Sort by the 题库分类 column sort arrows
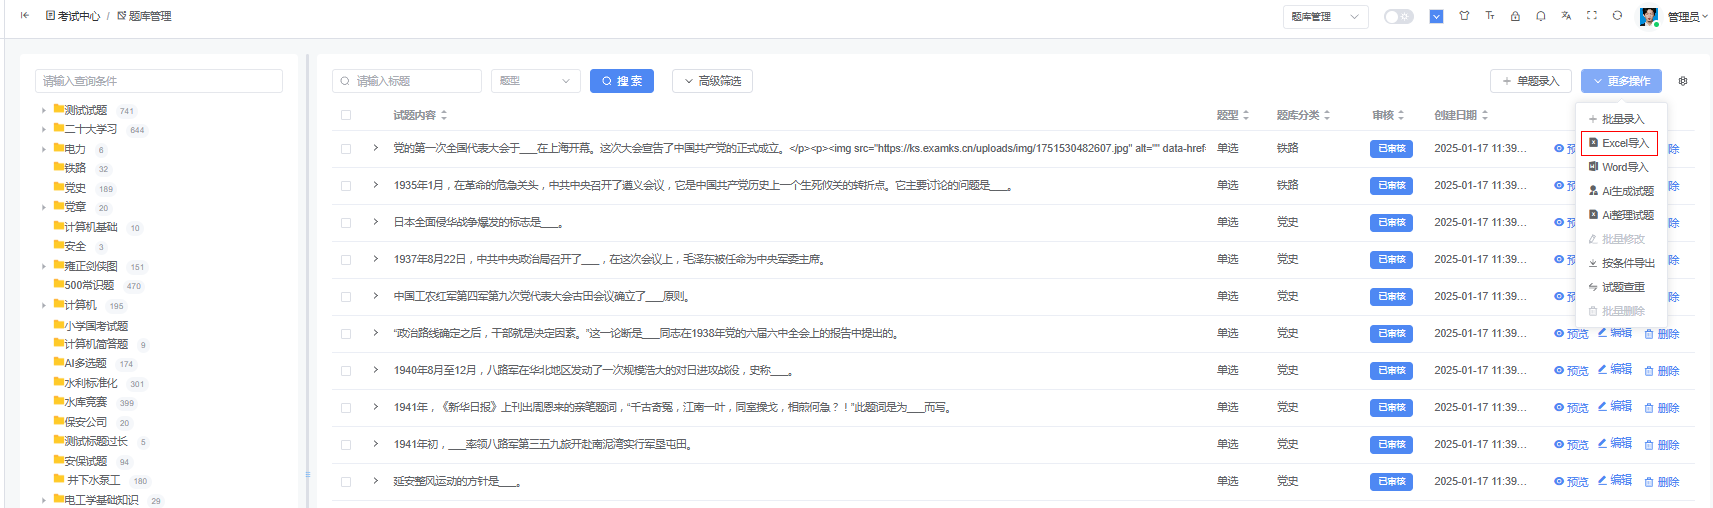 [1327, 115]
